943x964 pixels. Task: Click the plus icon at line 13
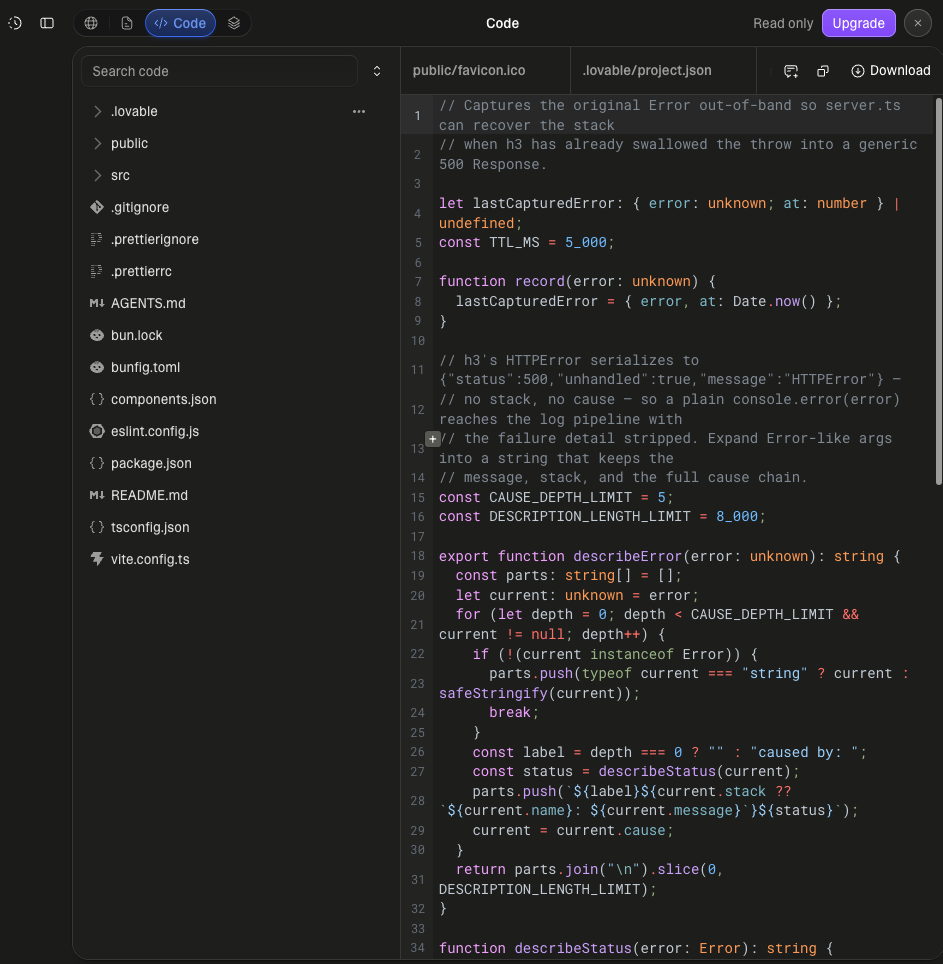433,439
